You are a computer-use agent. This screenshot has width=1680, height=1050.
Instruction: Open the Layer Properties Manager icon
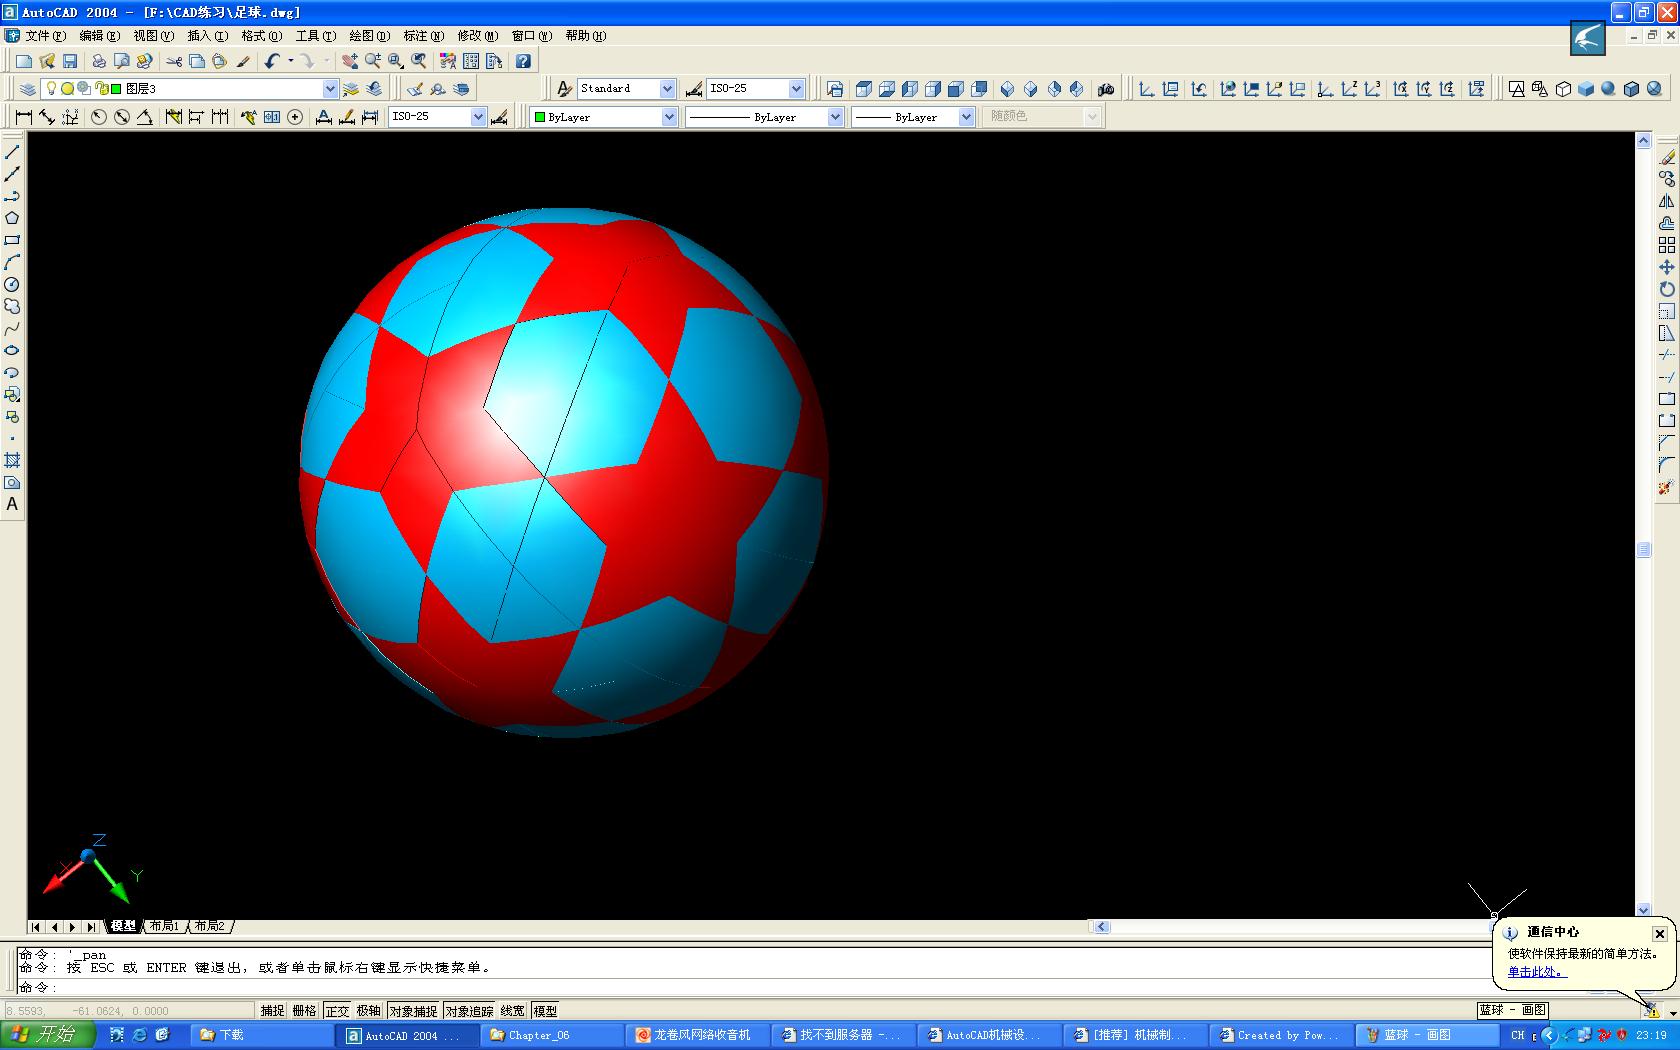coord(28,89)
